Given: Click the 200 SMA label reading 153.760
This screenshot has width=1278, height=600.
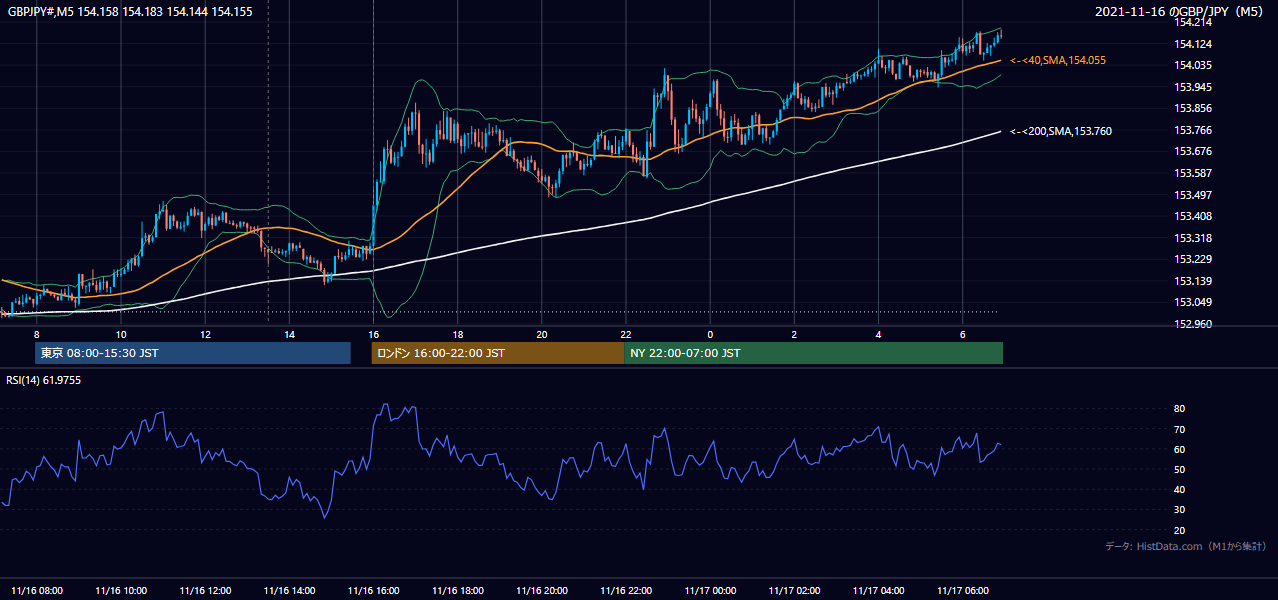Looking at the screenshot, I should coord(1061,131).
